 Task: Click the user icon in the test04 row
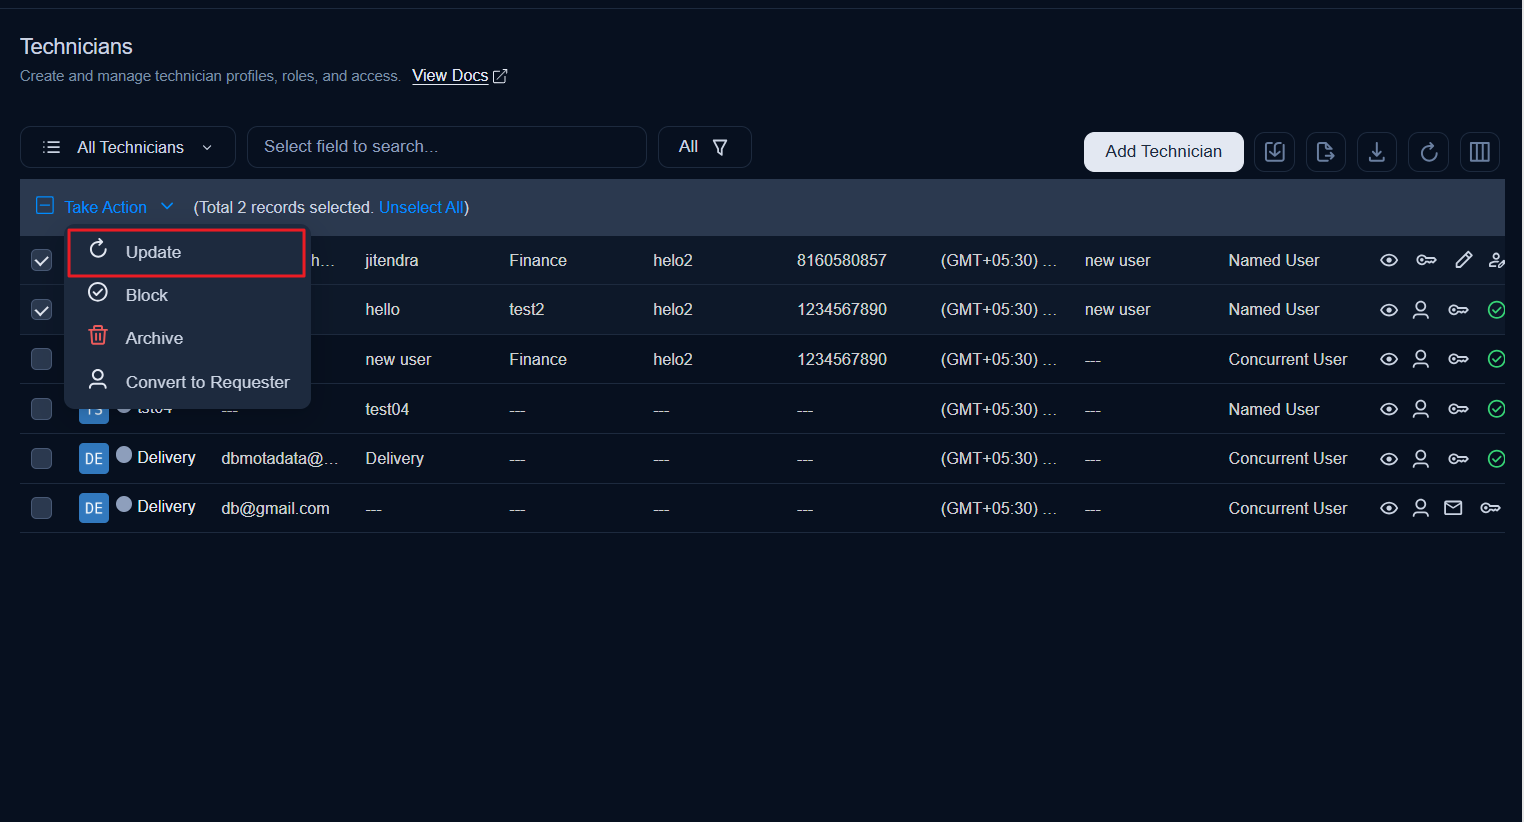1420,409
